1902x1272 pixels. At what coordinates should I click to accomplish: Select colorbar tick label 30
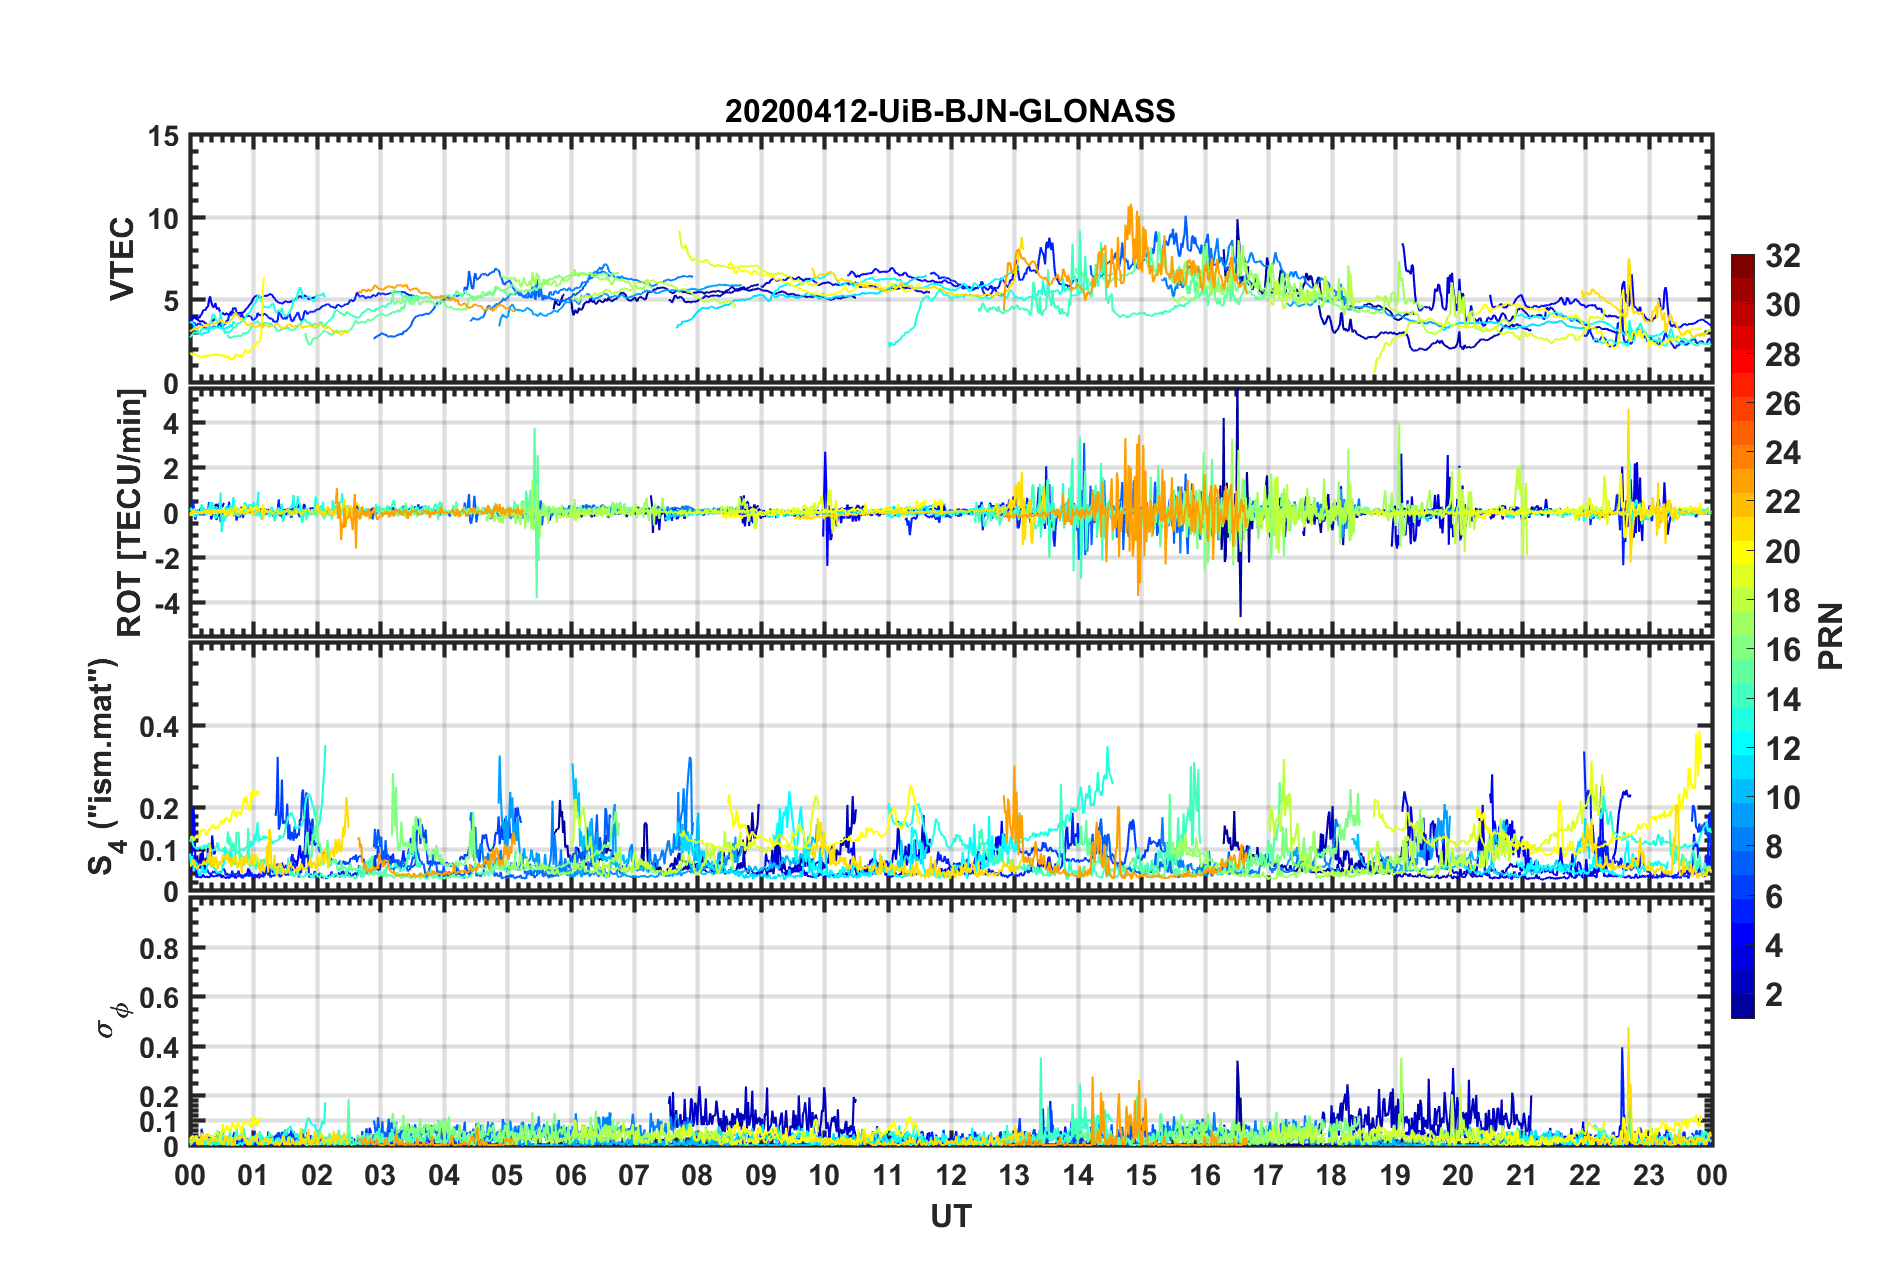[x=1783, y=305]
